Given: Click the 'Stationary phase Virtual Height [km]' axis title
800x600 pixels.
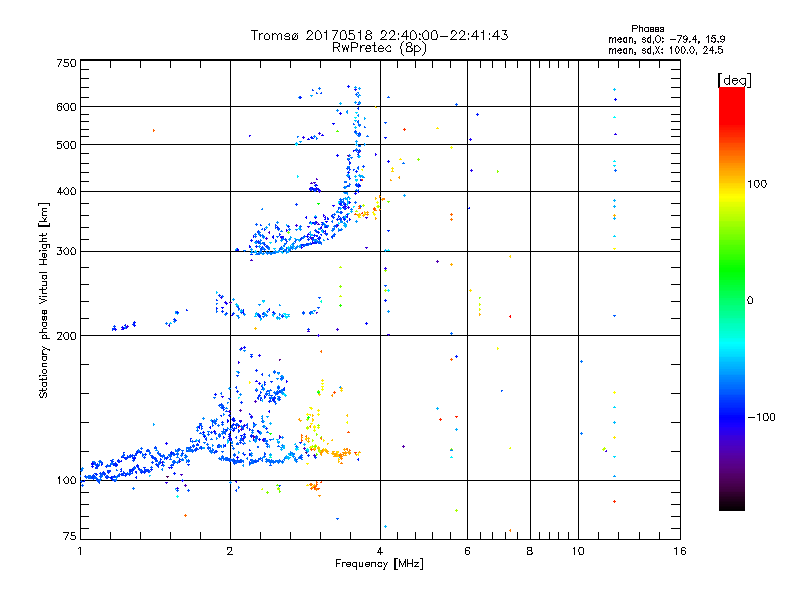Looking at the screenshot, I should coord(44,300).
